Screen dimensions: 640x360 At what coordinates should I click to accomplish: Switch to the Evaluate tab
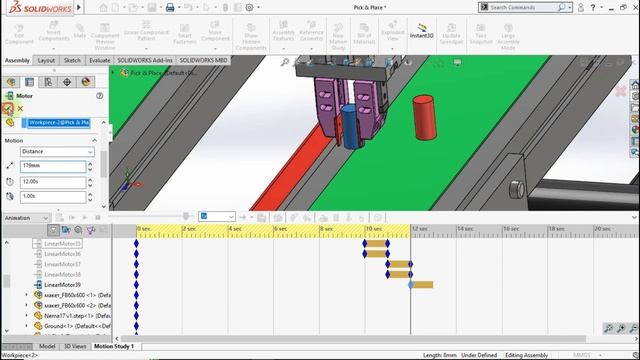[100, 60]
